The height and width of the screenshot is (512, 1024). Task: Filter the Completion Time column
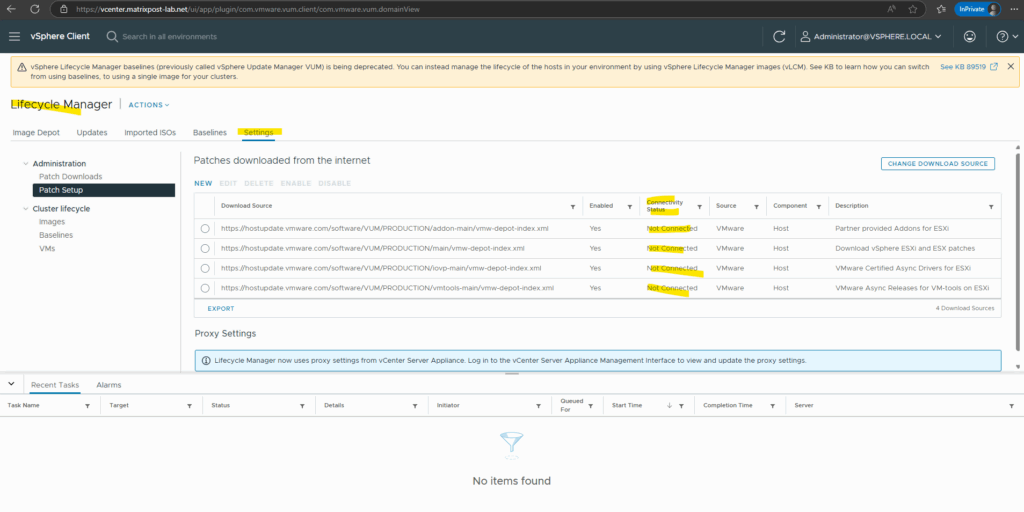pos(773,406)
